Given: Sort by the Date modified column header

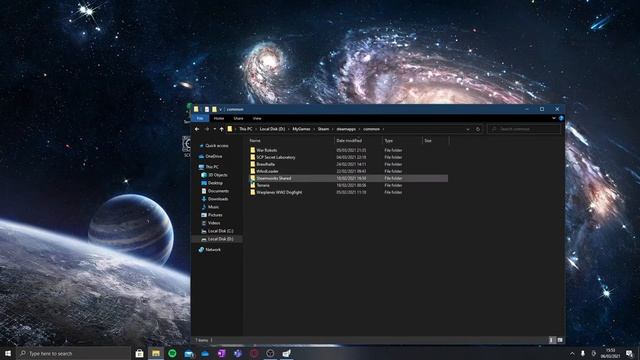Looking at the screenshot, I should tap(349, 140).
